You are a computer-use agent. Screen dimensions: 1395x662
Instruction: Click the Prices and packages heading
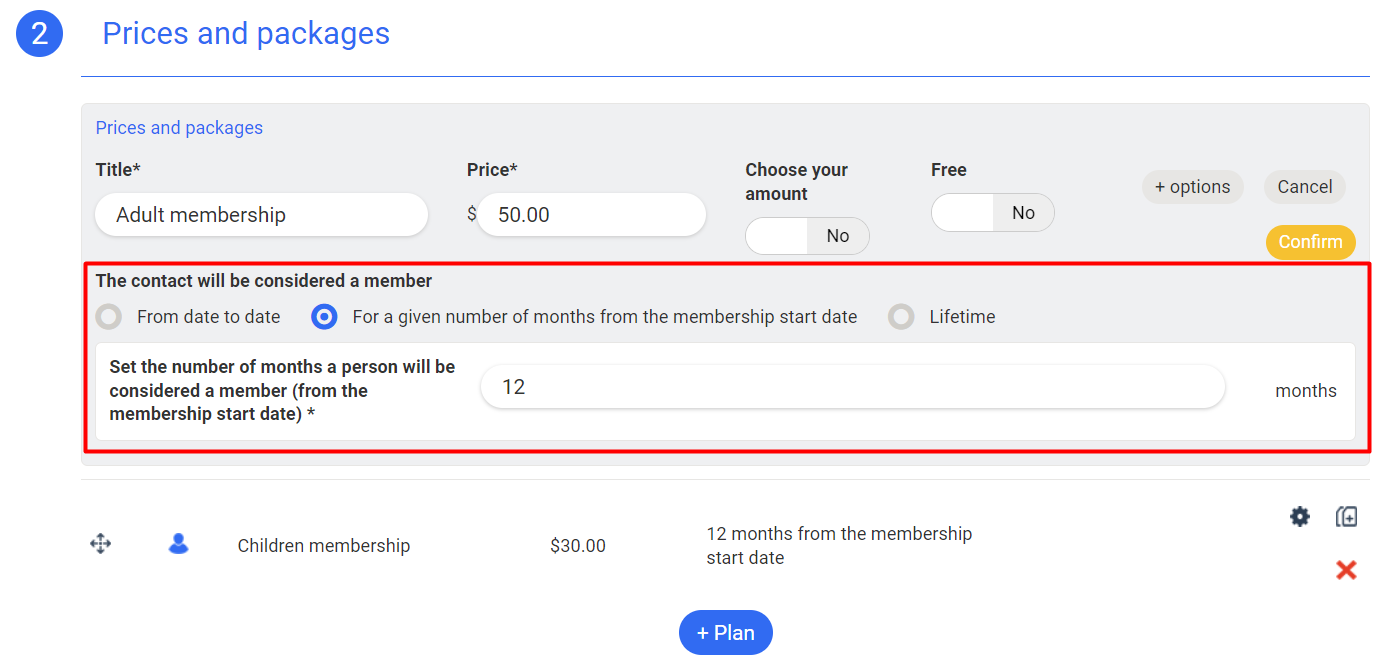click(246, 34)
